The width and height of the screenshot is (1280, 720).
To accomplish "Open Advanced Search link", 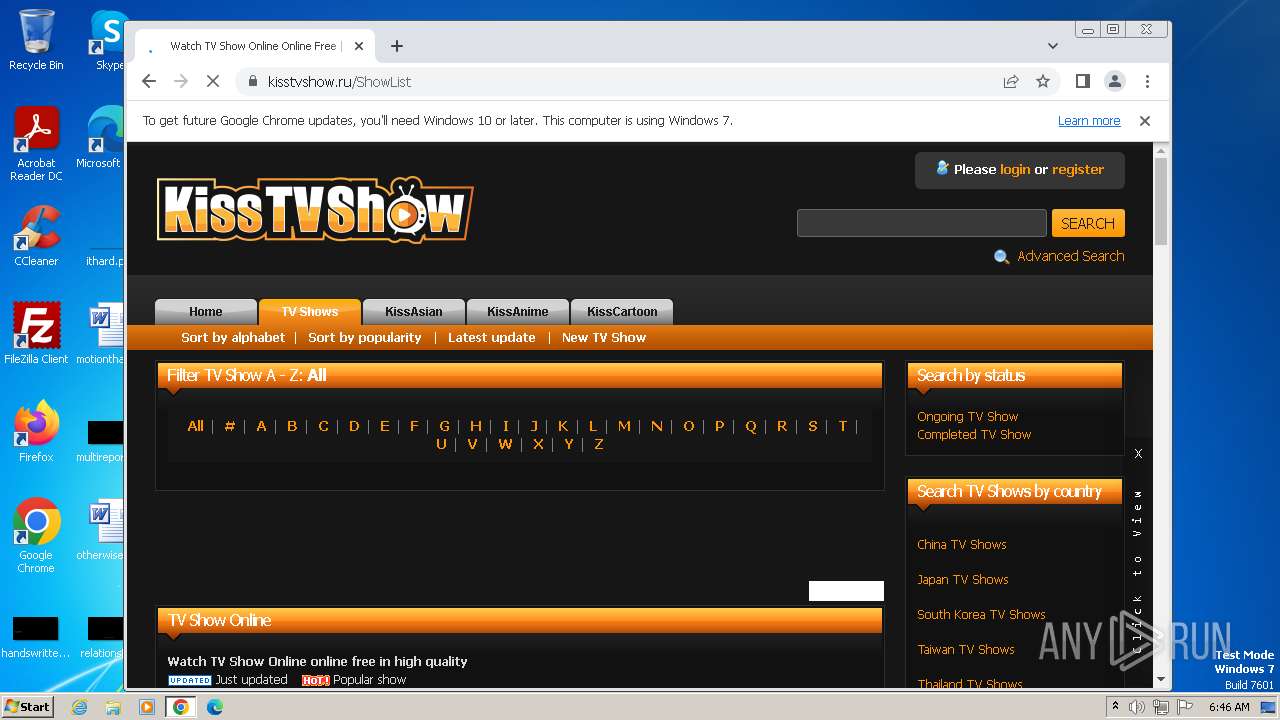I will pos(1070,256).
